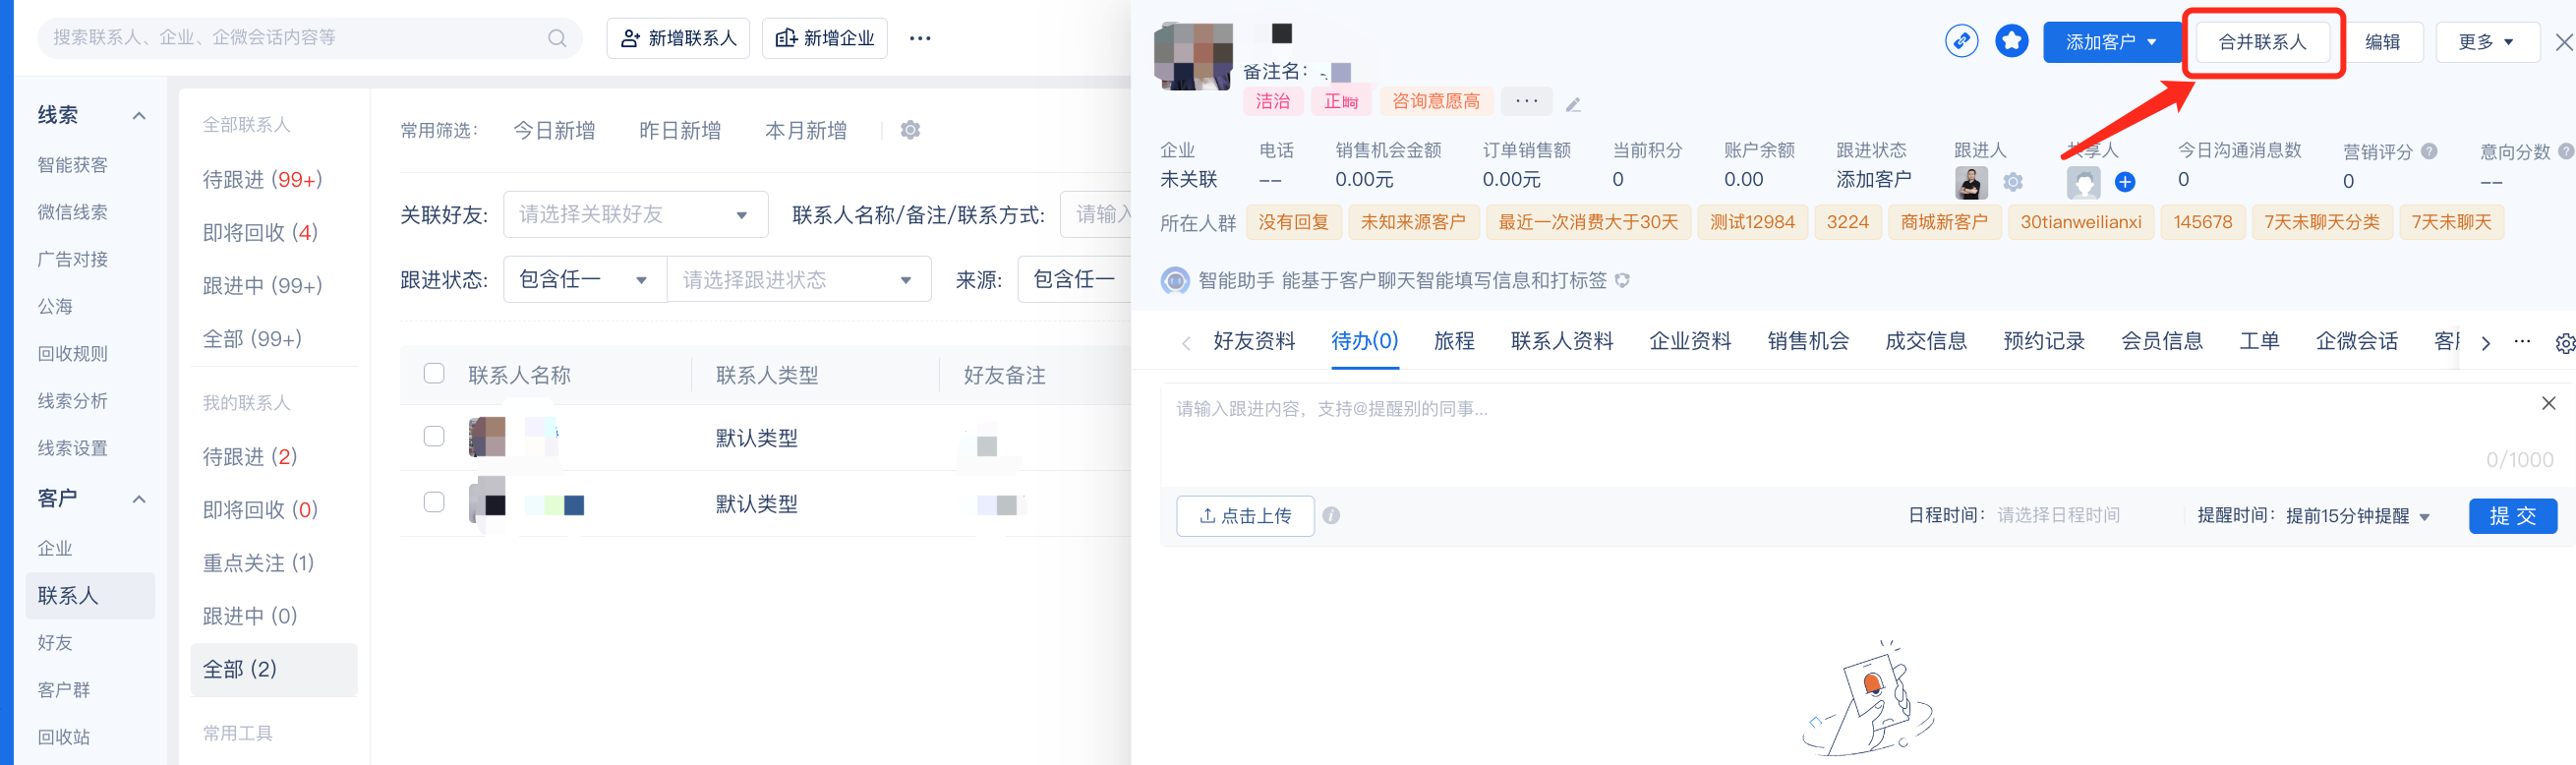Open the 关联好友 select box
2576x765 pixels.
[634, 214]
